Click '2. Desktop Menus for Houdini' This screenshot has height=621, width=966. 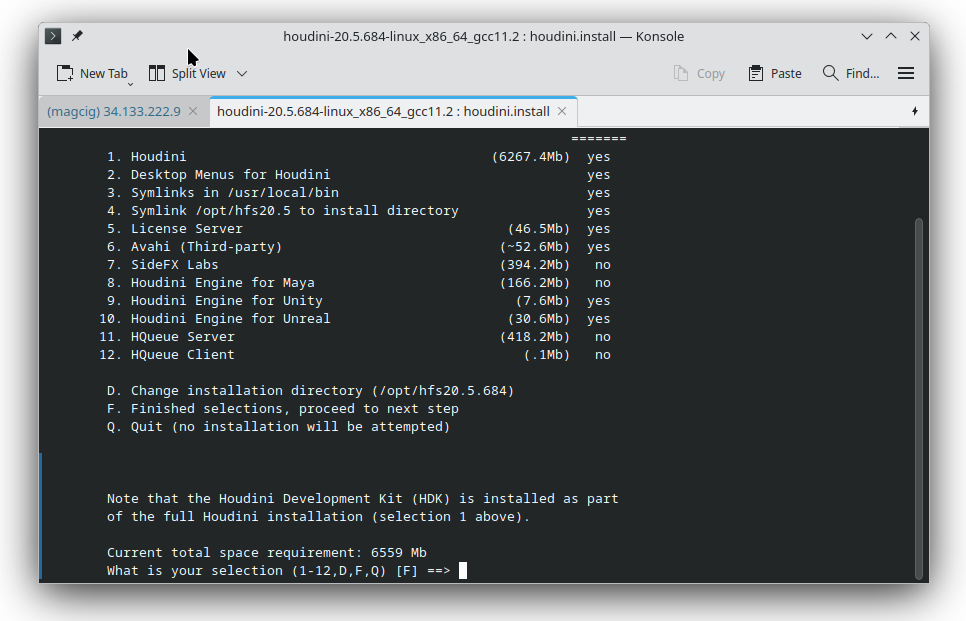(x=219, y=175)
